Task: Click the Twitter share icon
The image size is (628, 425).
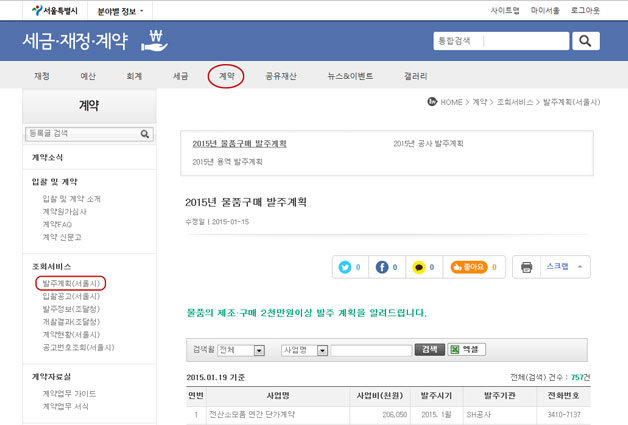Action: point(346,268)
